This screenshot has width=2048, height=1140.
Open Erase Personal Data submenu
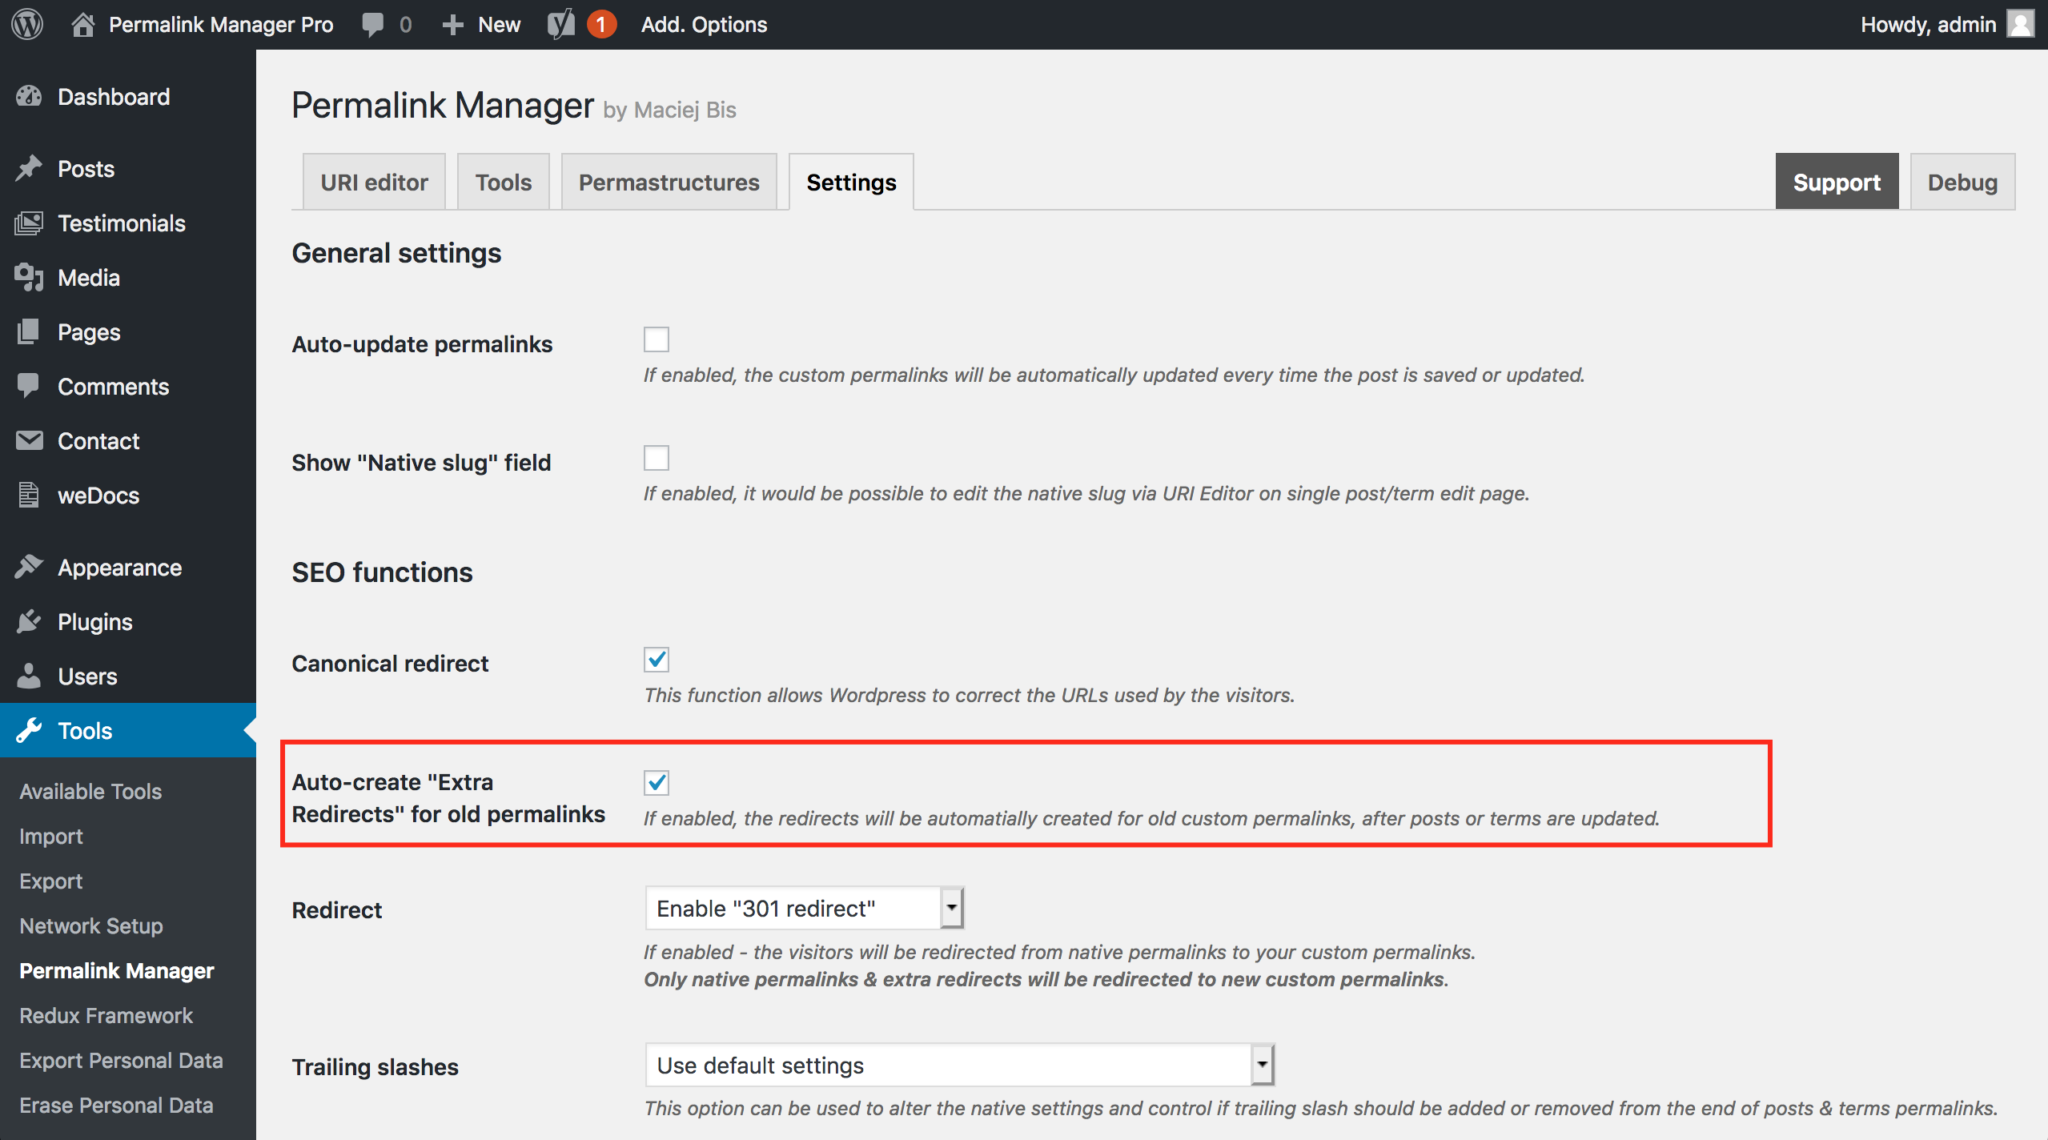(116, 1105)
